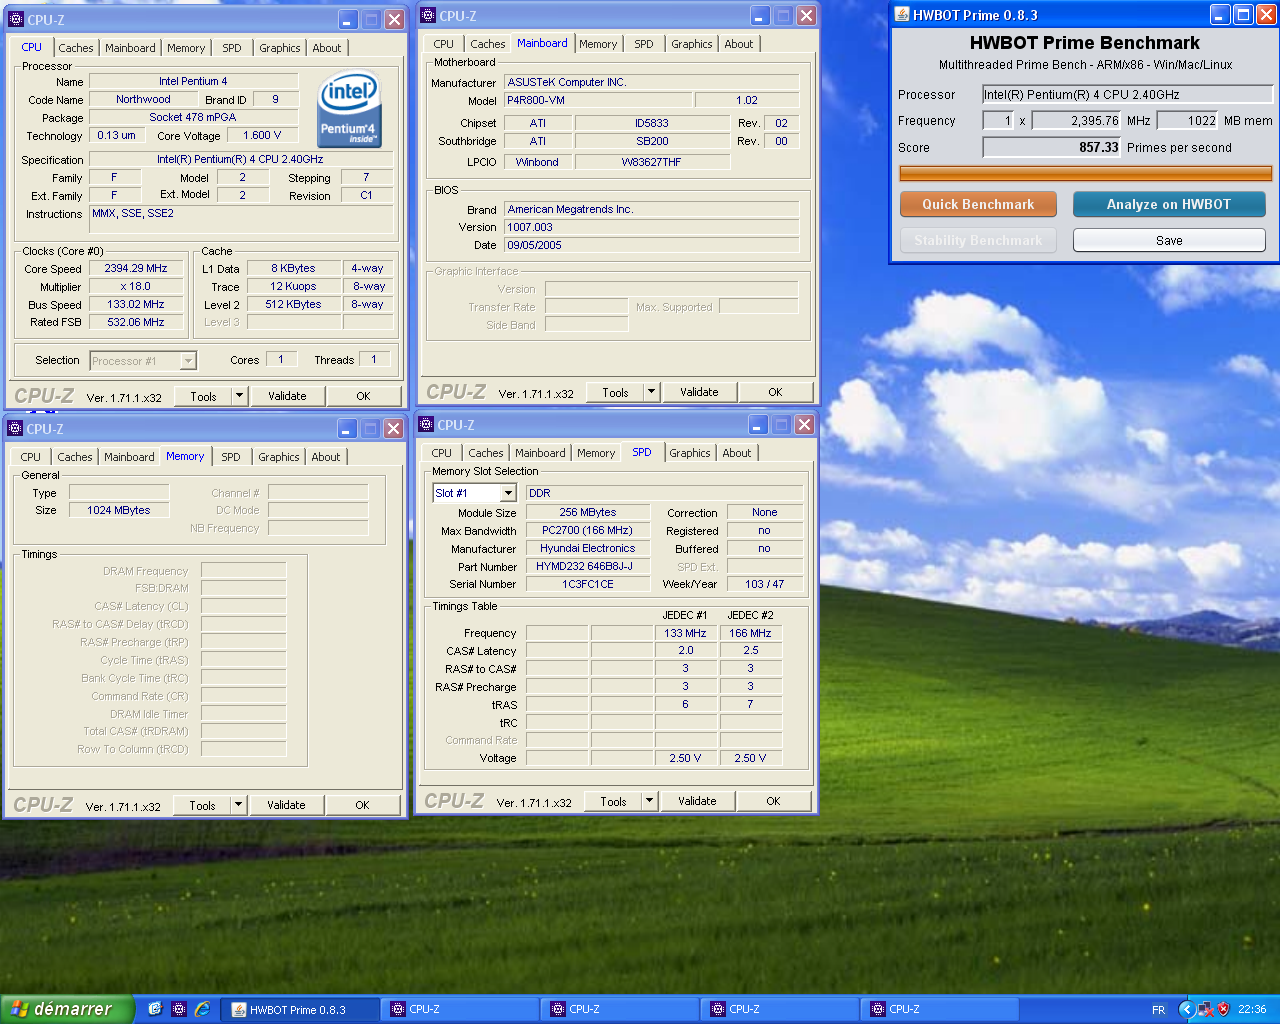Viewport: 1280px width, 1024px height.
Task: Open Tools dropdown arrow in CPU-Z Memory window
Action: click(x=238, y=805)
